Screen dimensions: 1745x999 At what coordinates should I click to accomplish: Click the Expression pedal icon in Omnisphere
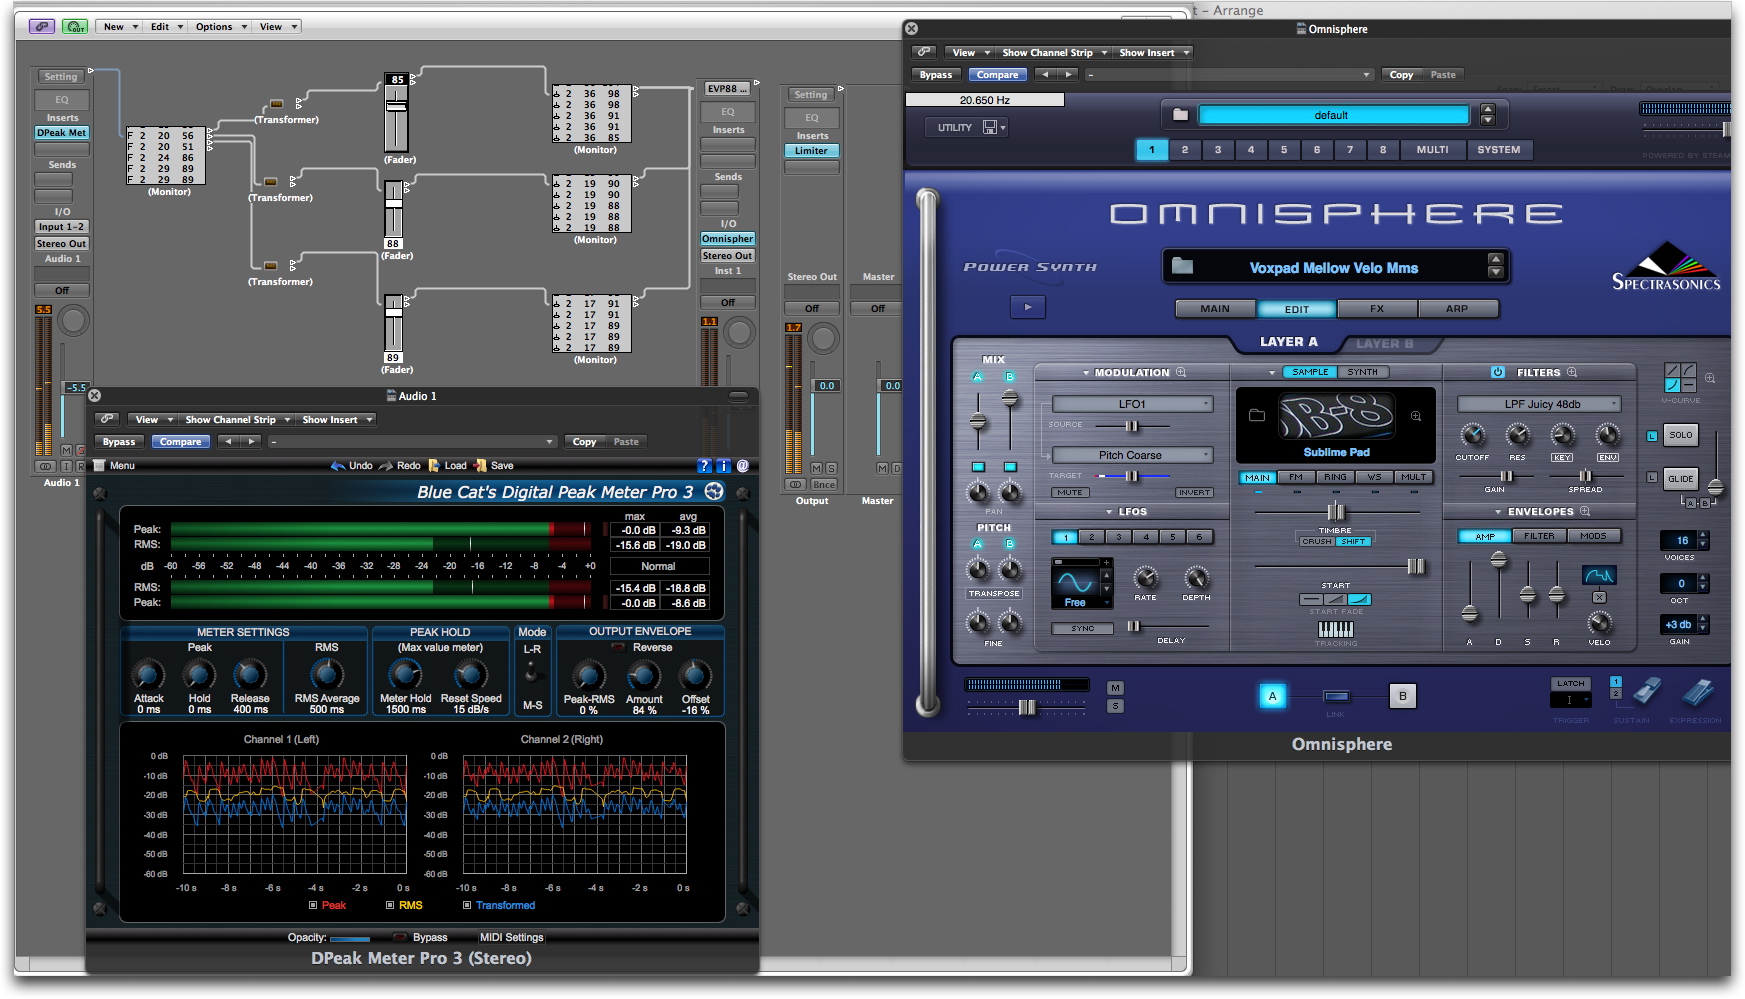coord(1698,692)
